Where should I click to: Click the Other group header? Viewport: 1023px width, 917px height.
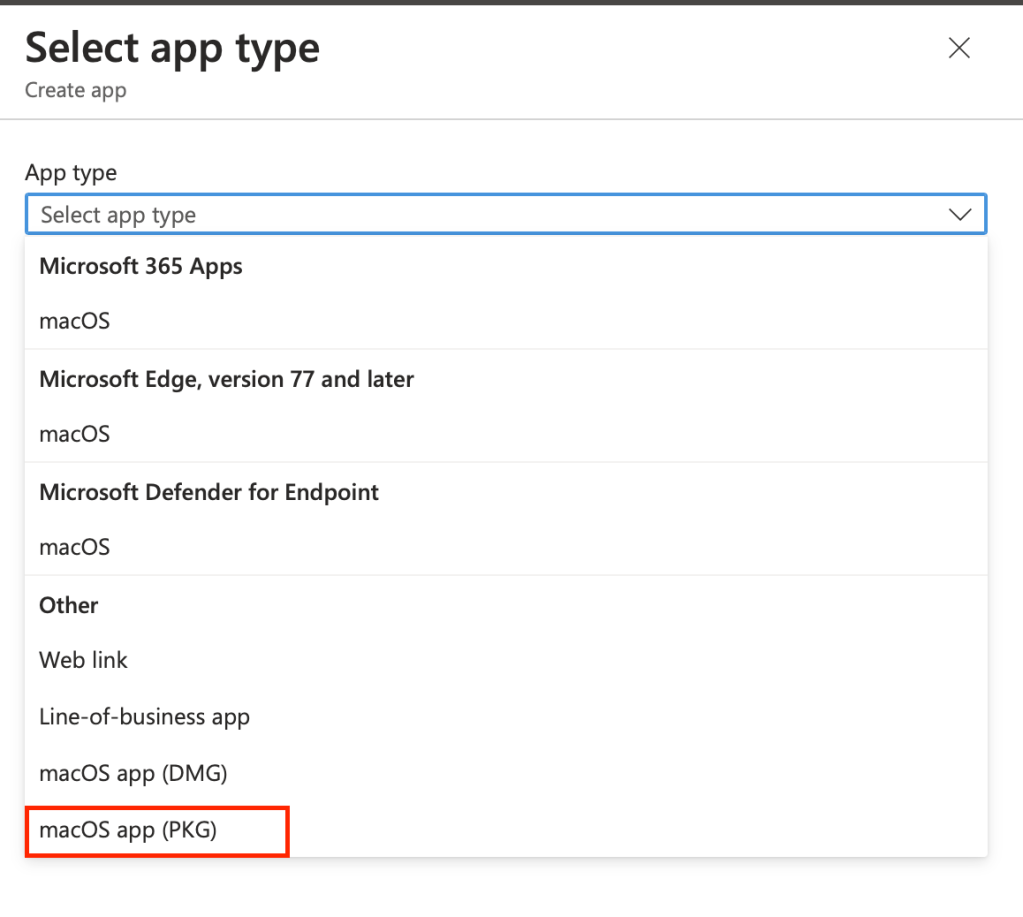(69, 606)
